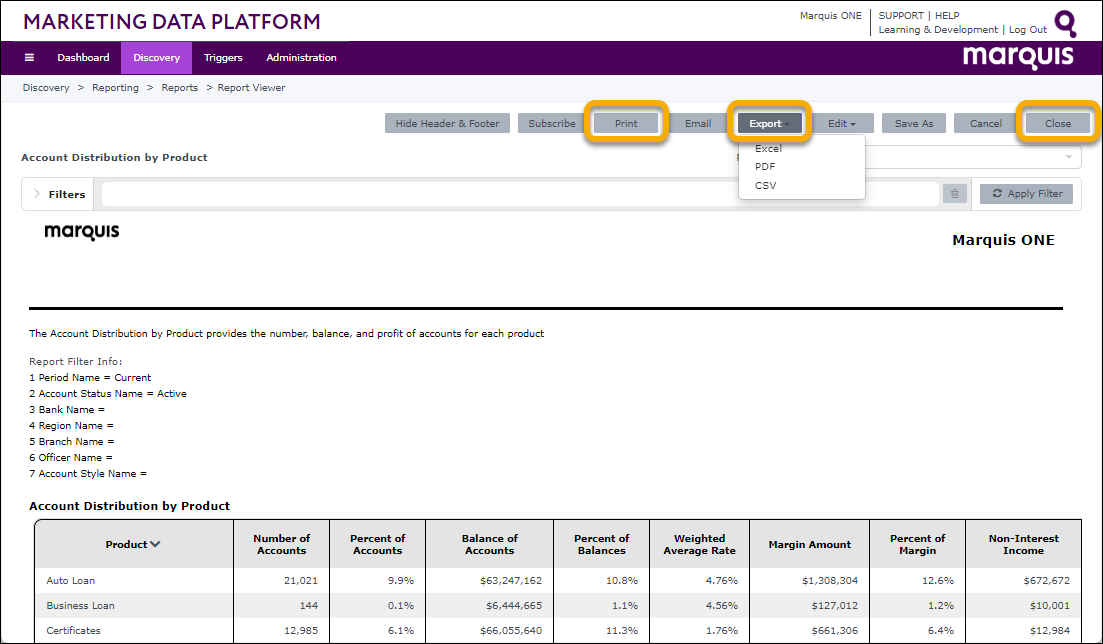Click the Margin Amount column header
Image resolution: width=1103 pixels, height=644 pixels.
click(x=810, y=544)
